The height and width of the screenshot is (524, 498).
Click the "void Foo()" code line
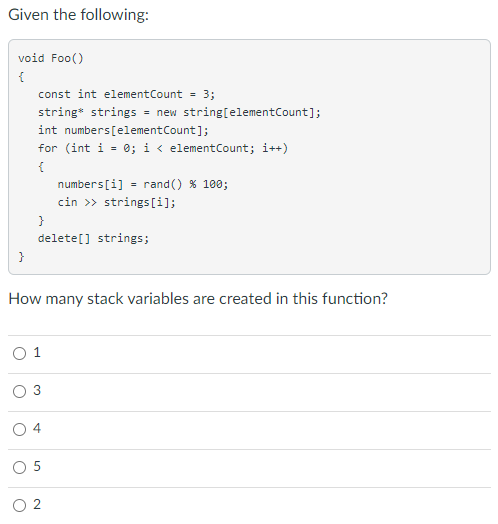(51, 58)
